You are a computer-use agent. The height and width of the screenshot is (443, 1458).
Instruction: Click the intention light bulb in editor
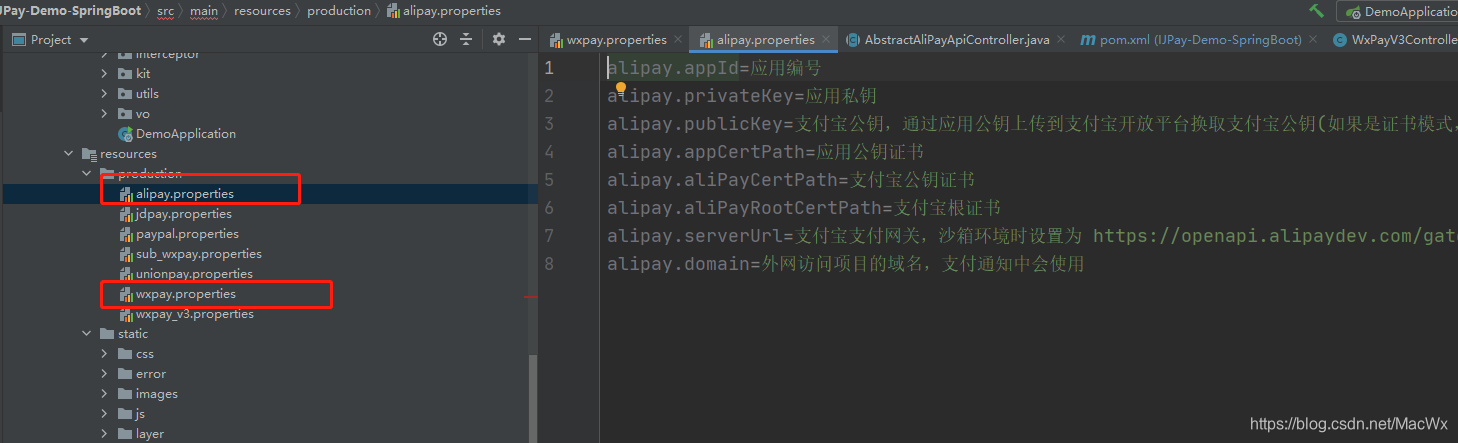[620, 90]
